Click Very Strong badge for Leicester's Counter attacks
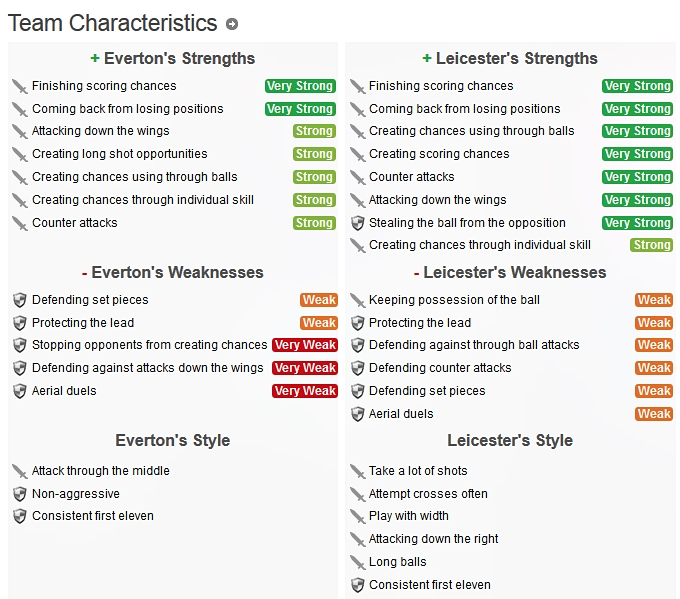The image size is (680, 599). pyautogui.click(x=637, y=177)
